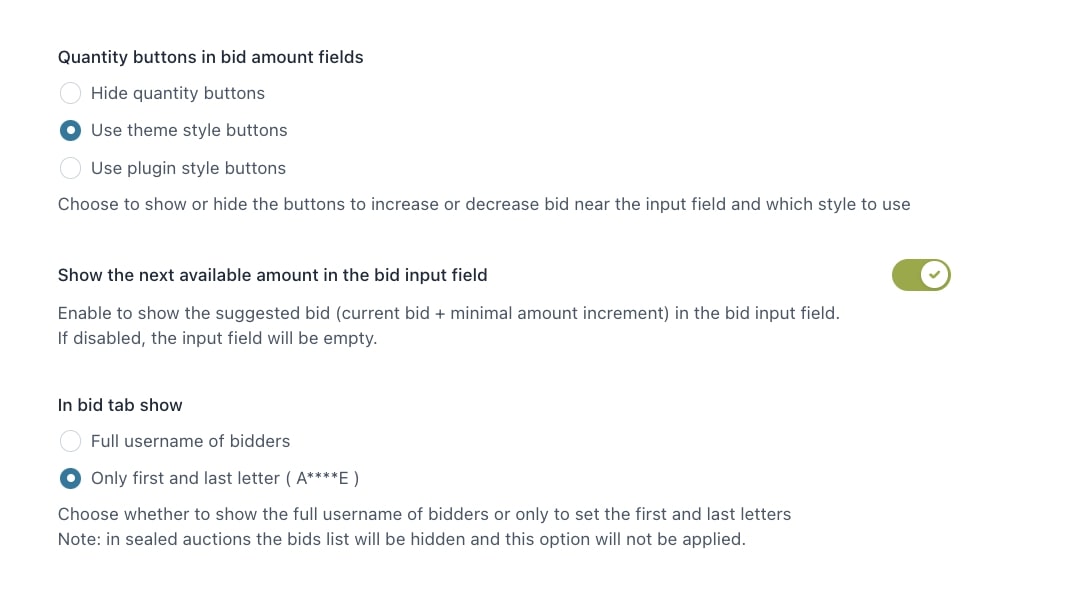Image resolution: width=1072 pixels, height=594 pixels.
Task: Select the Full username of bidders radio circle
Action: (70, 441)
